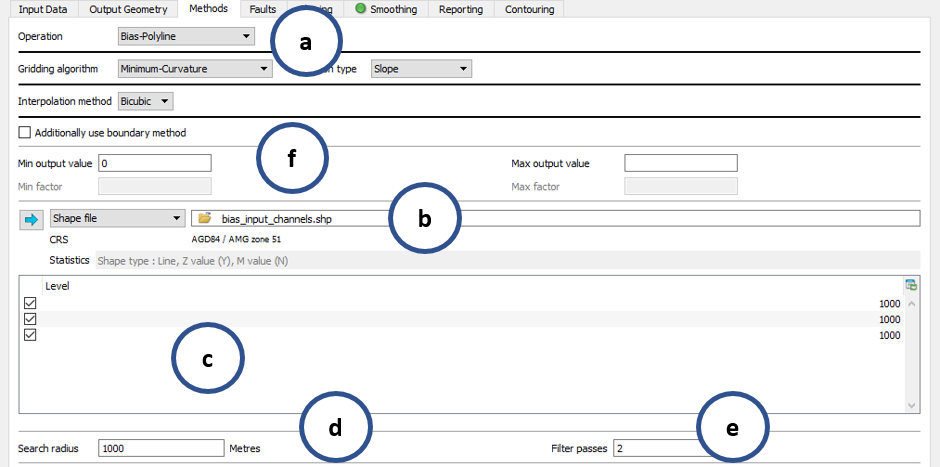Uncheck the first row checkbox in Level list
Viewport: 940px width, 467px height.
29,303
